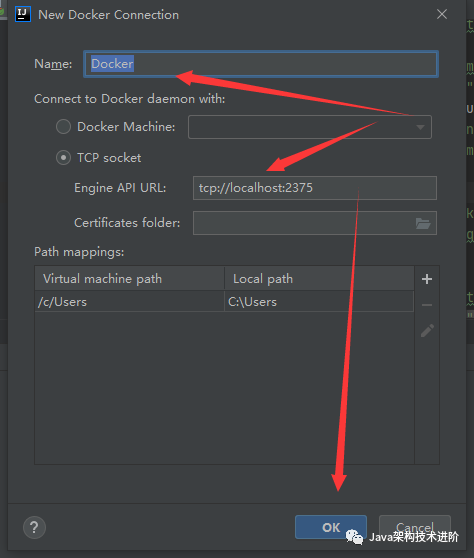This screenshot has width=474, height=558.
Task: Select the TCP socket radio button
Action: coord(63,158)
